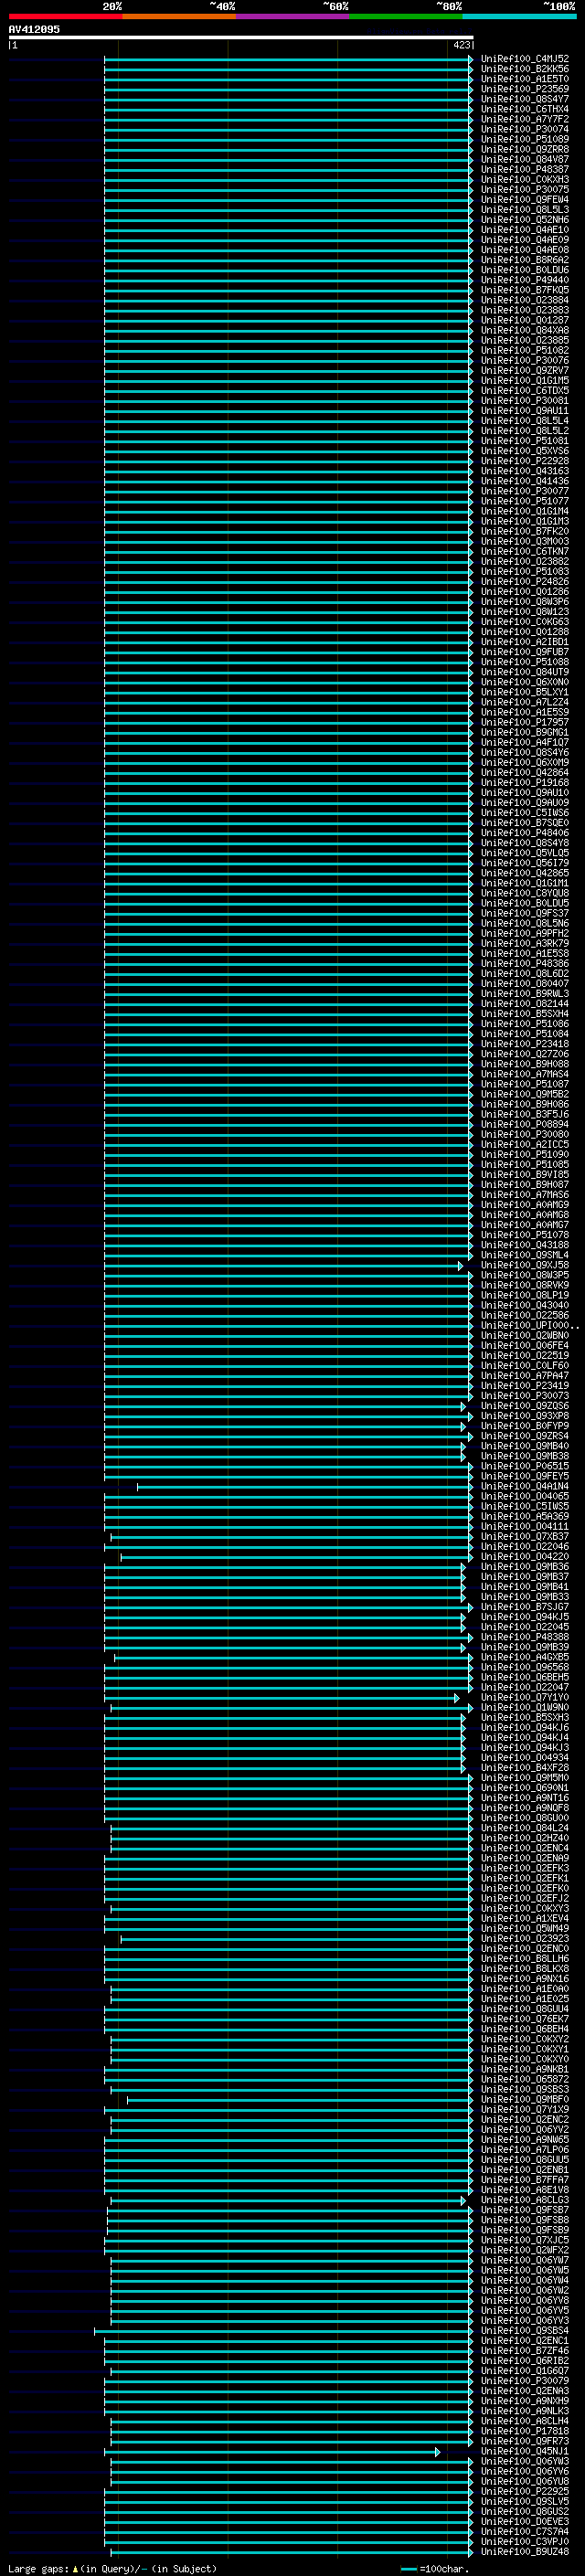Select the UniRef100_Q06YV8 label
Screen dimensions: 585x2576
coord(524,2301)
